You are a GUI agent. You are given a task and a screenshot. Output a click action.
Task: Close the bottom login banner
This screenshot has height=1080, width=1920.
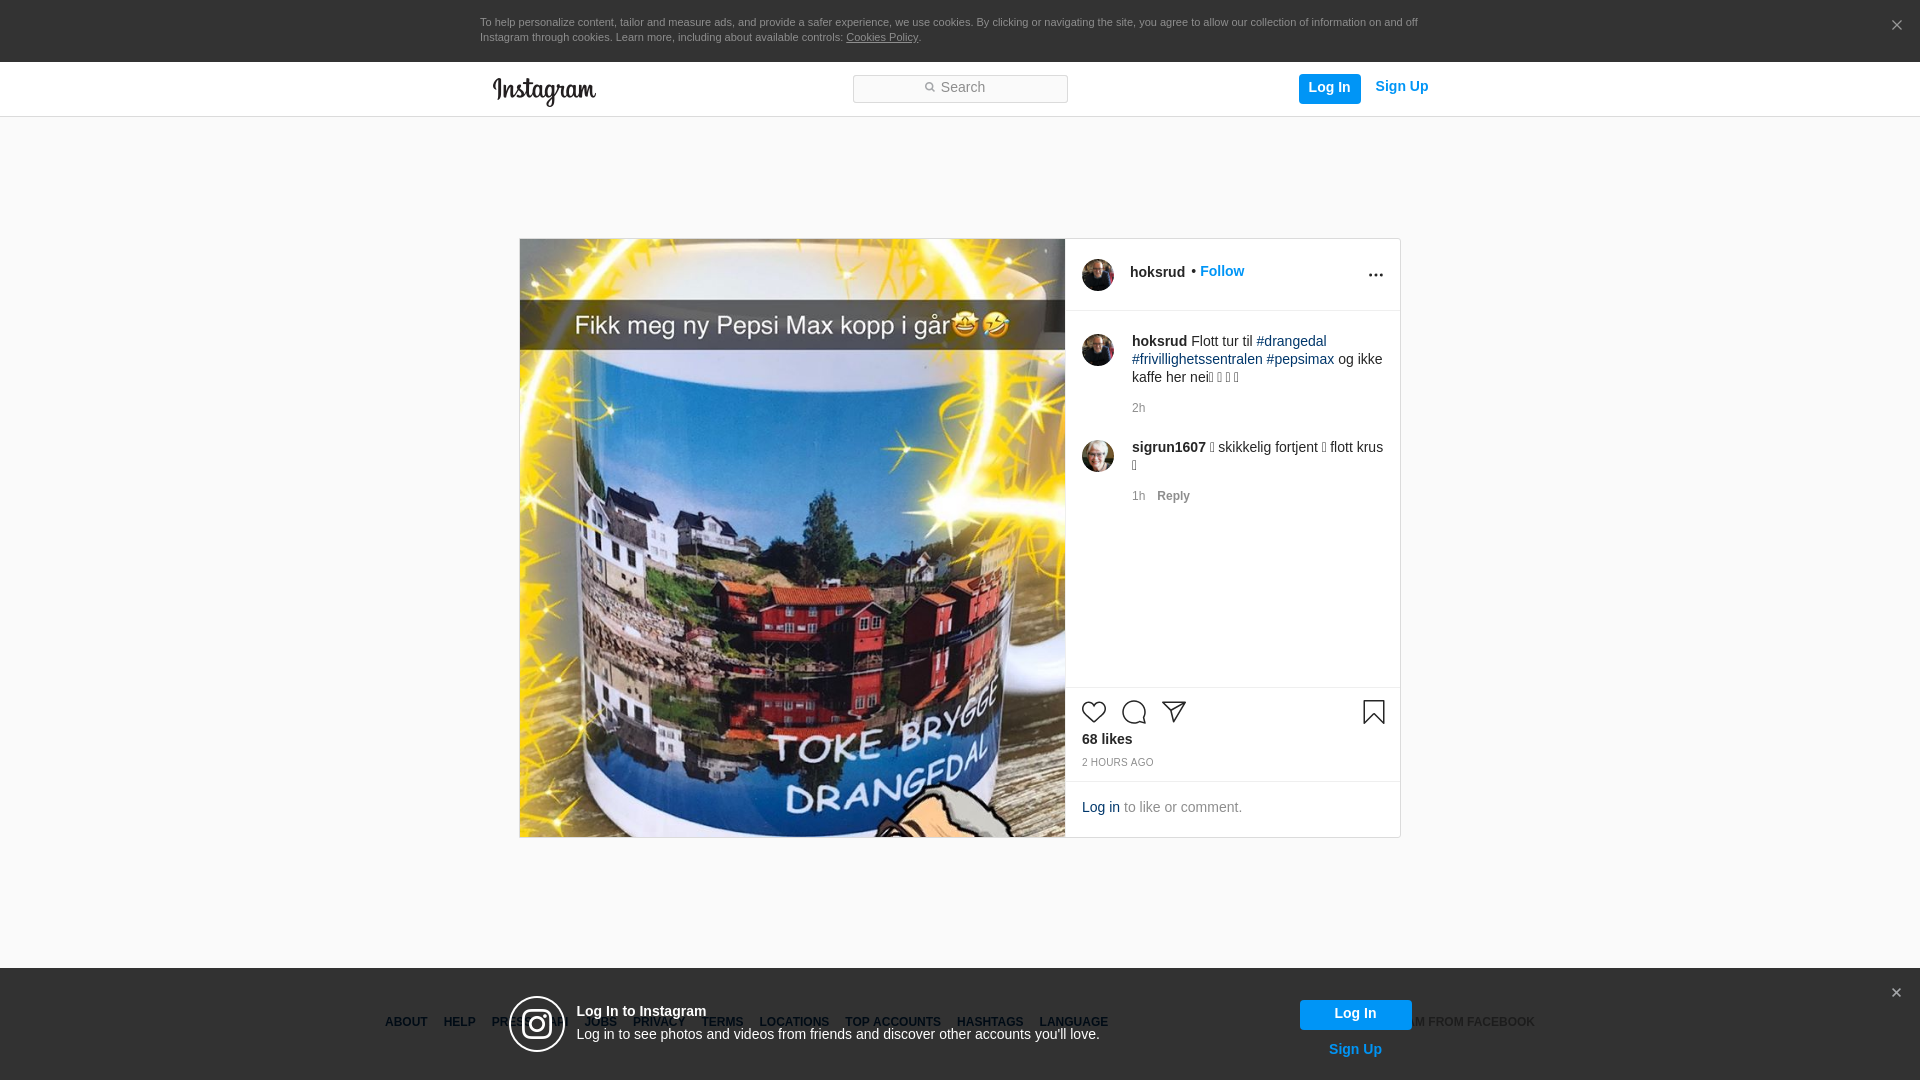1896,993
